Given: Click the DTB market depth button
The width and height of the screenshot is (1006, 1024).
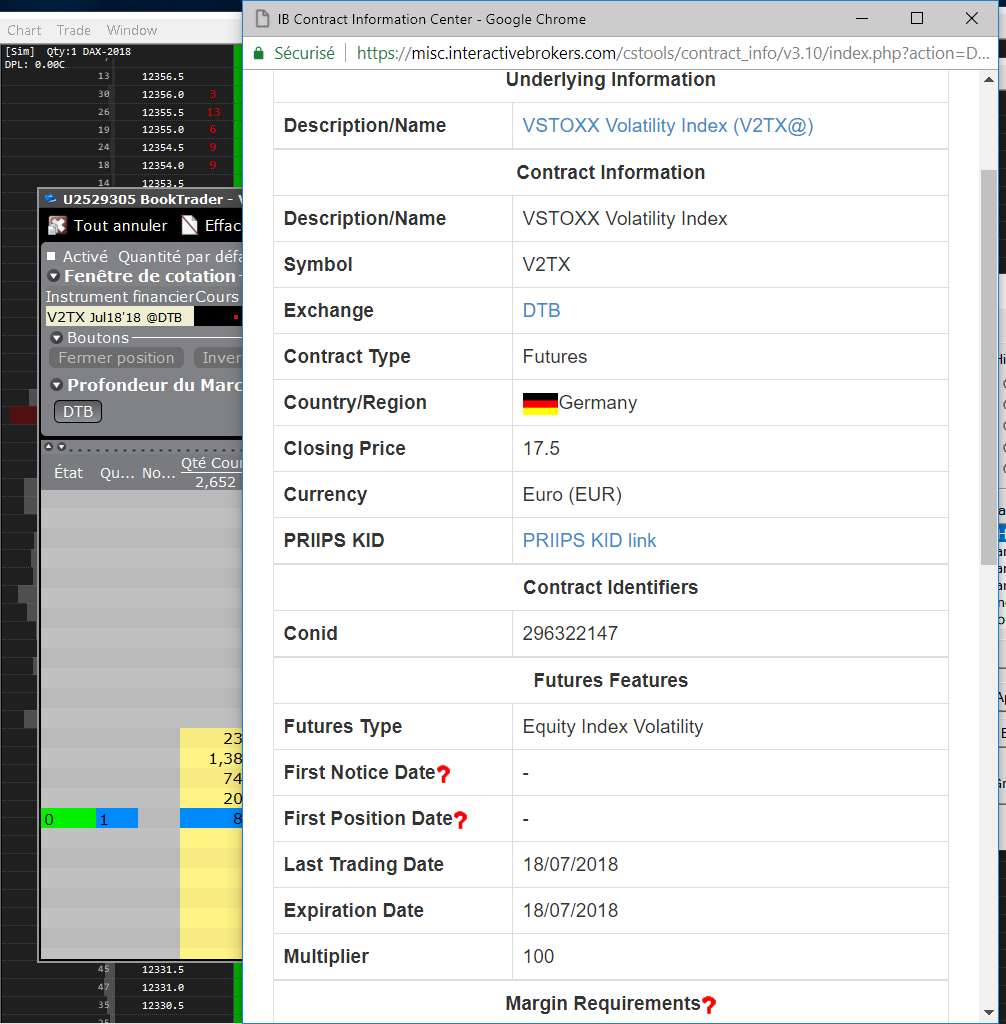Looking at the screenshot, I should [x=78, y=411].
